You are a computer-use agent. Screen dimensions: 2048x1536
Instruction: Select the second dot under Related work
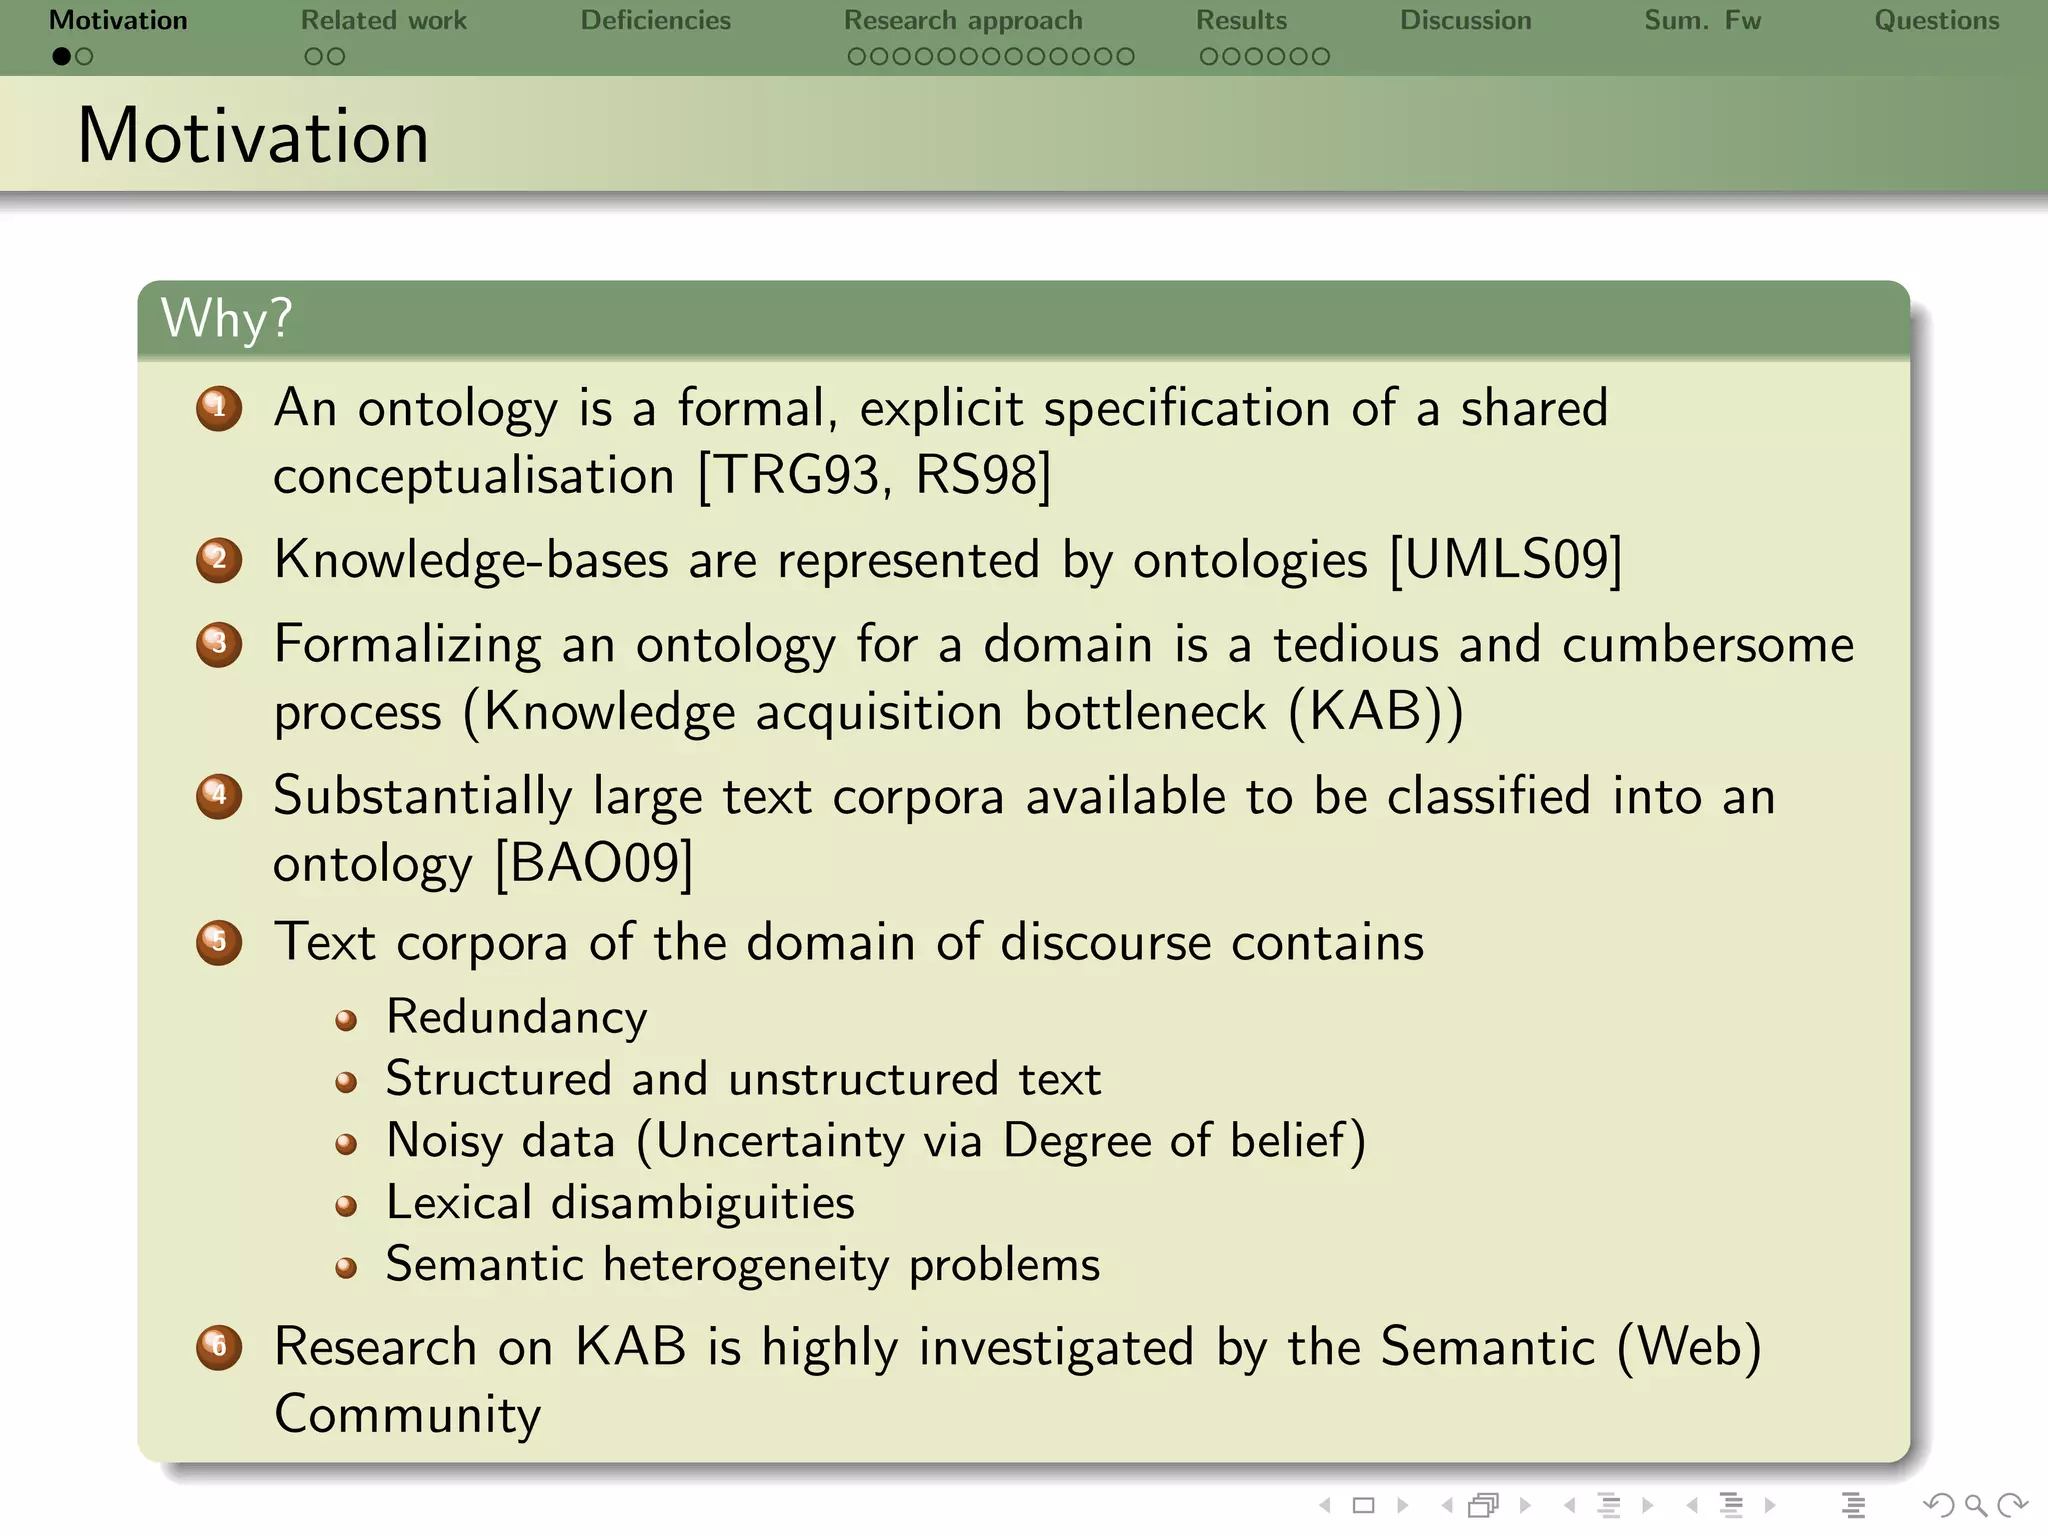336,57
